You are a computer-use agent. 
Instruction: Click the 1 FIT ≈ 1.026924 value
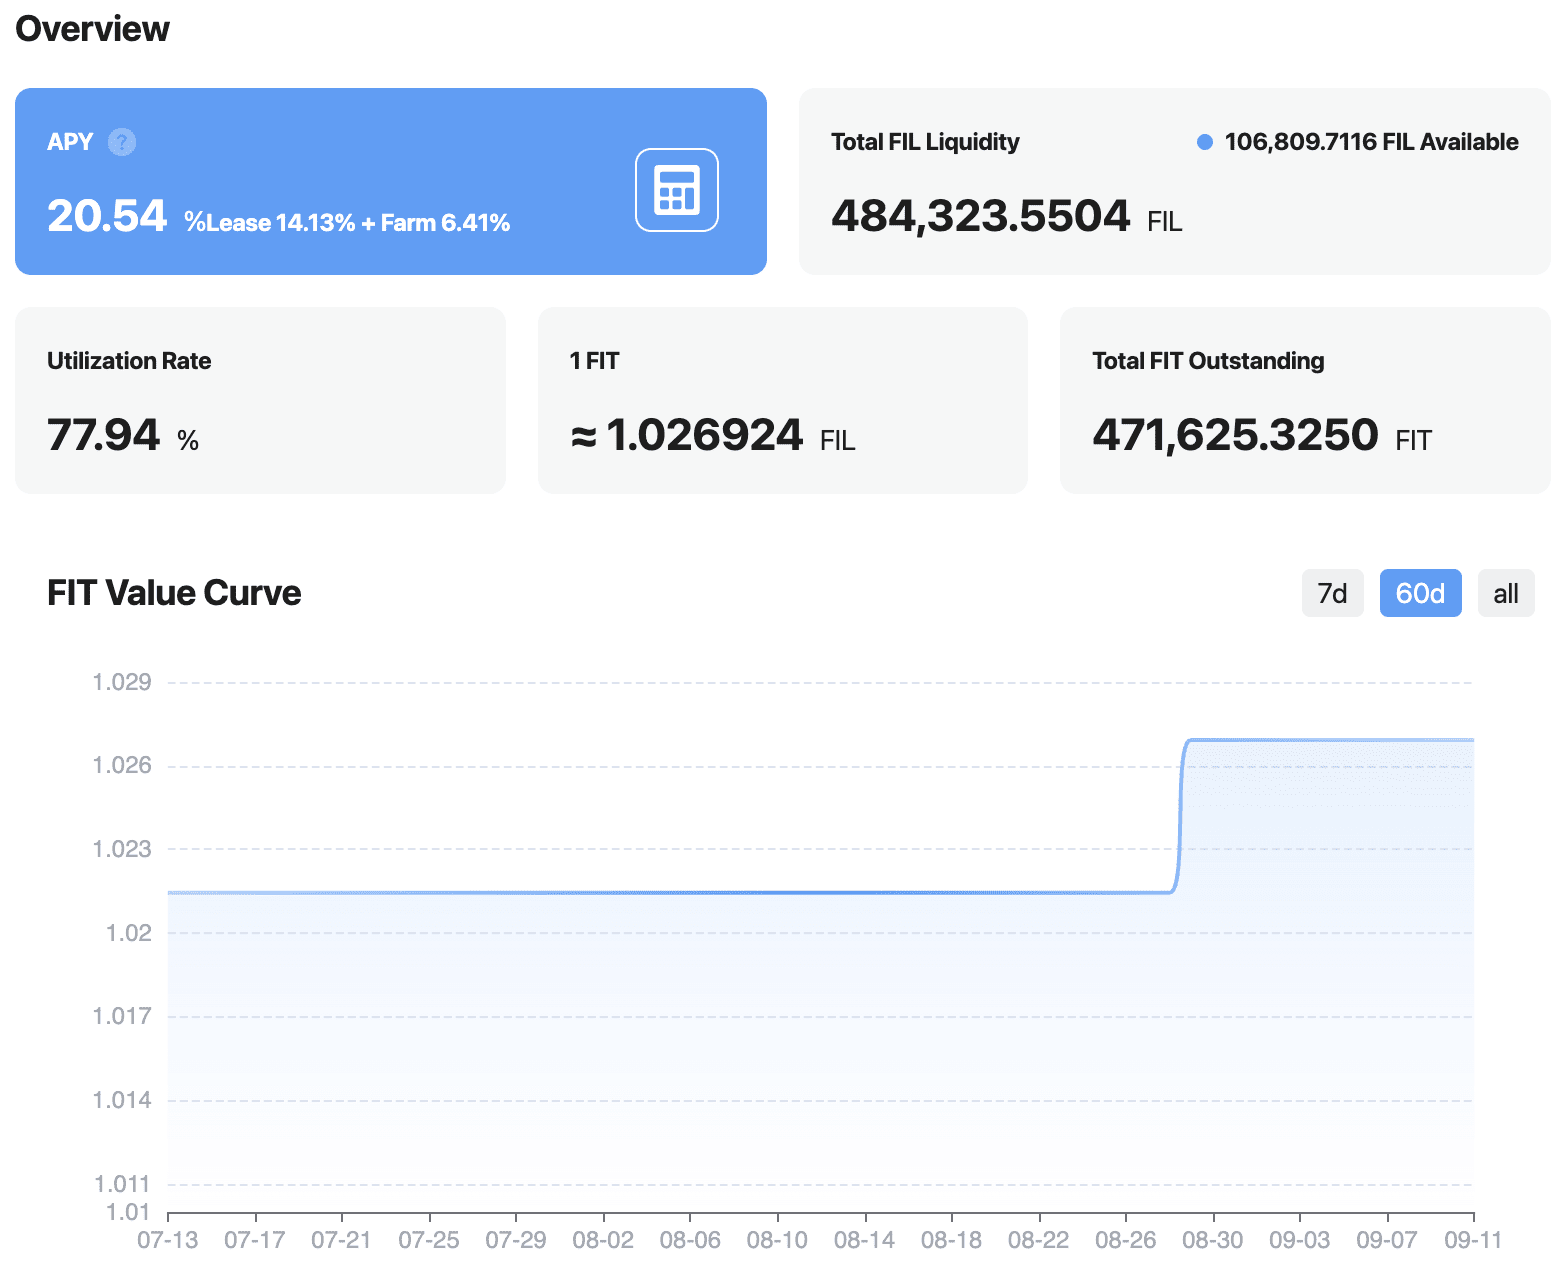704,435
